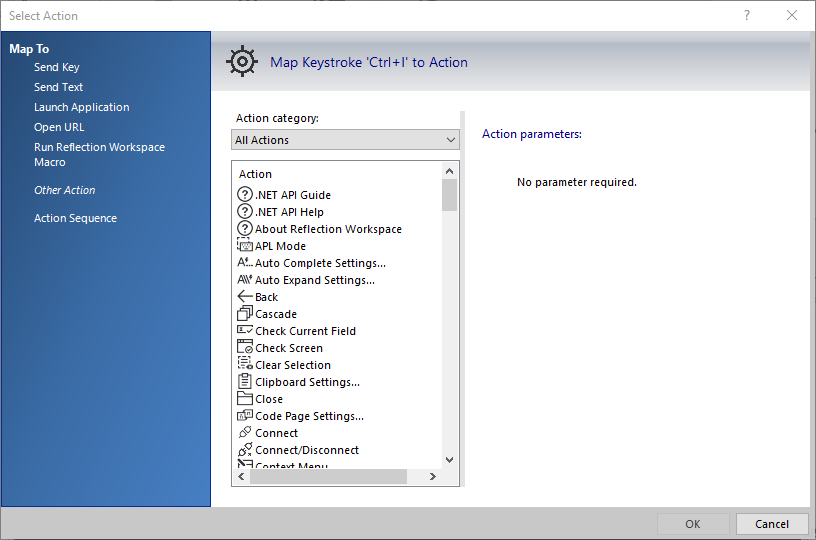The width and height of the screenshot is (816, 540).
Task: Select 'Check Current Field' list text
Action: point(305,331)
